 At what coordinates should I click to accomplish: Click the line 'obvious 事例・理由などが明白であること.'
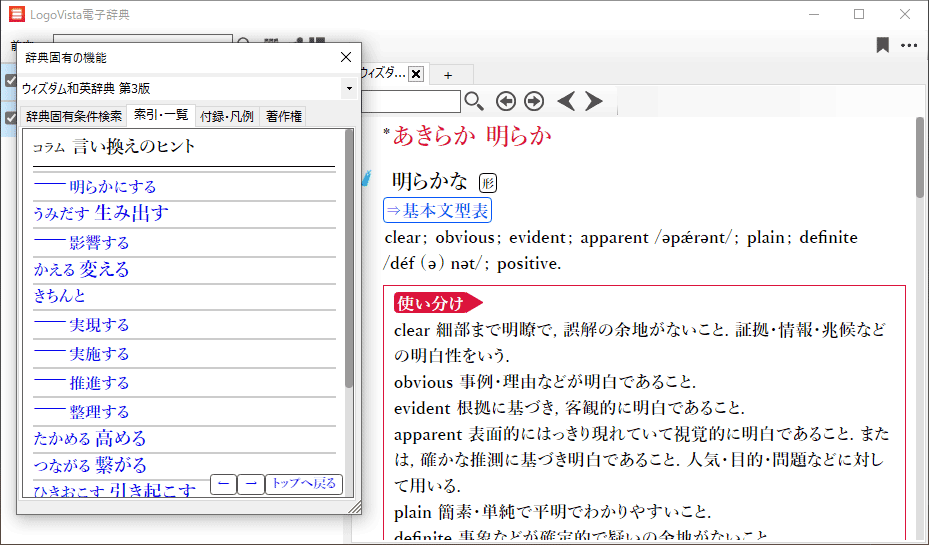pyautogui.click(x=545, y=382)
